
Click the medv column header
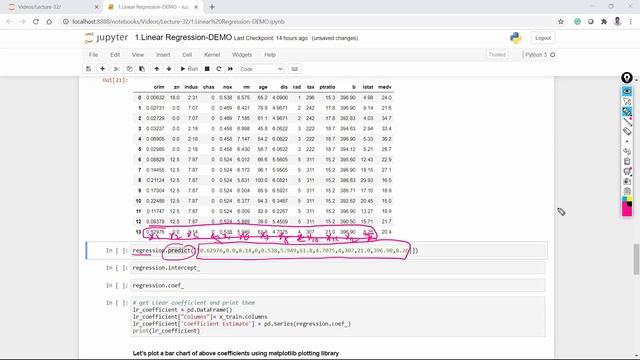click(x=384, y=87)
